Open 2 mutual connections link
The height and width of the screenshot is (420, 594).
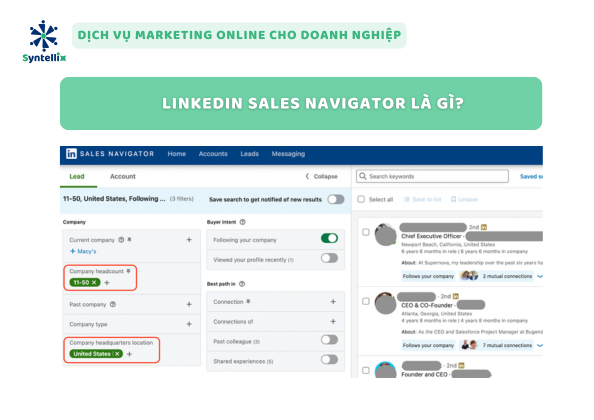point(507,276)
